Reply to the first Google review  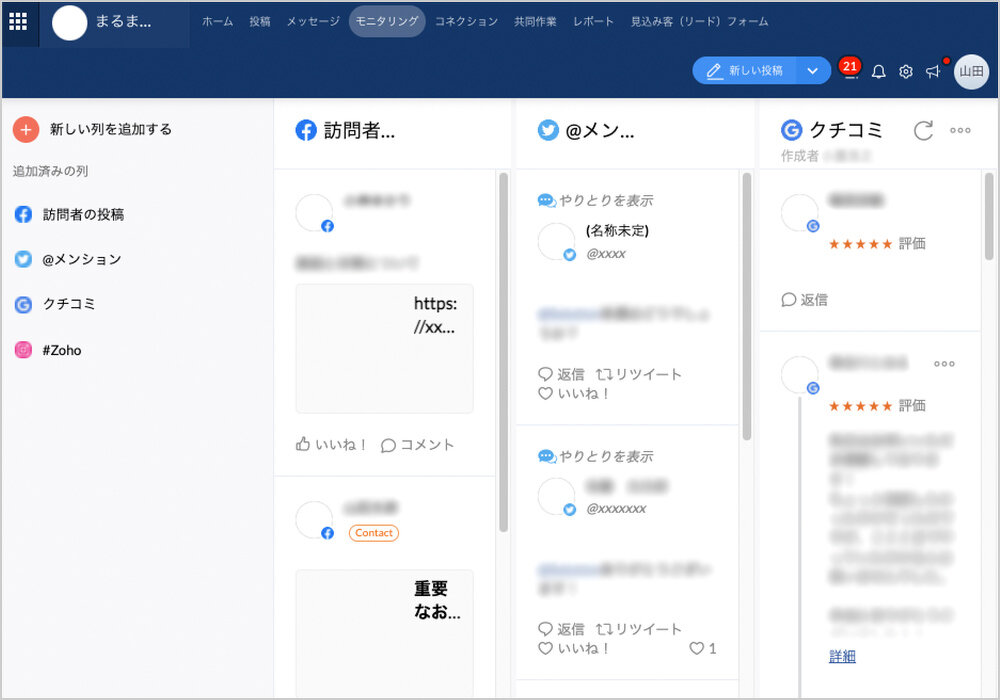pyautogui.click(x=804, y=300)
